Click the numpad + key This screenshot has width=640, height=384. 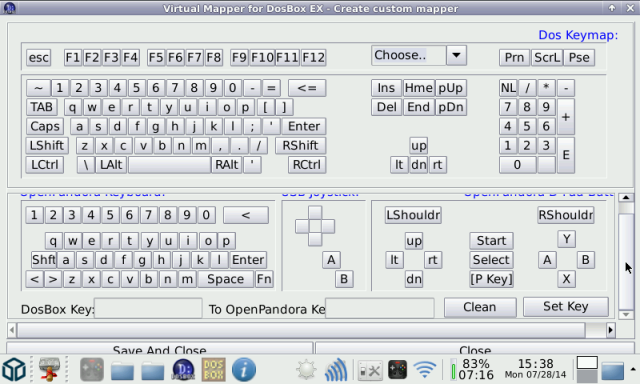pos(566,117)
